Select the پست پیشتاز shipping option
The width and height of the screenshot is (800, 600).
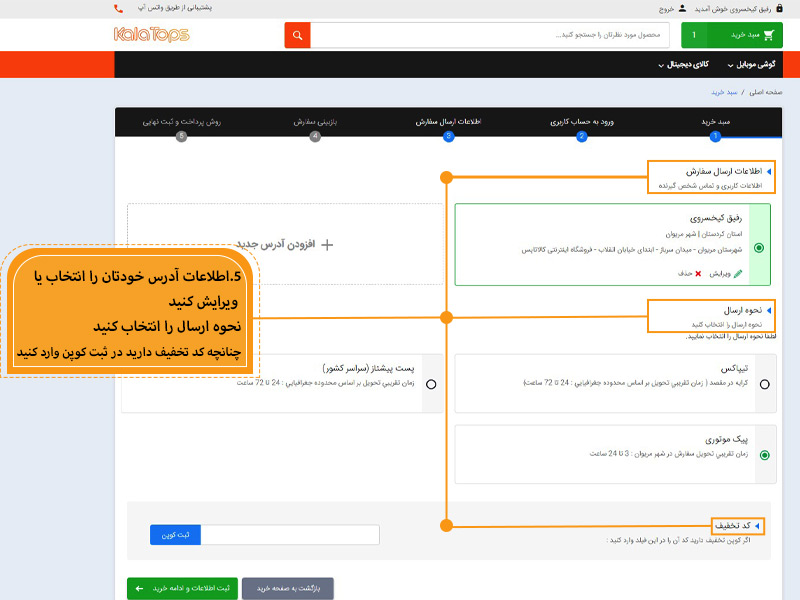431,384
